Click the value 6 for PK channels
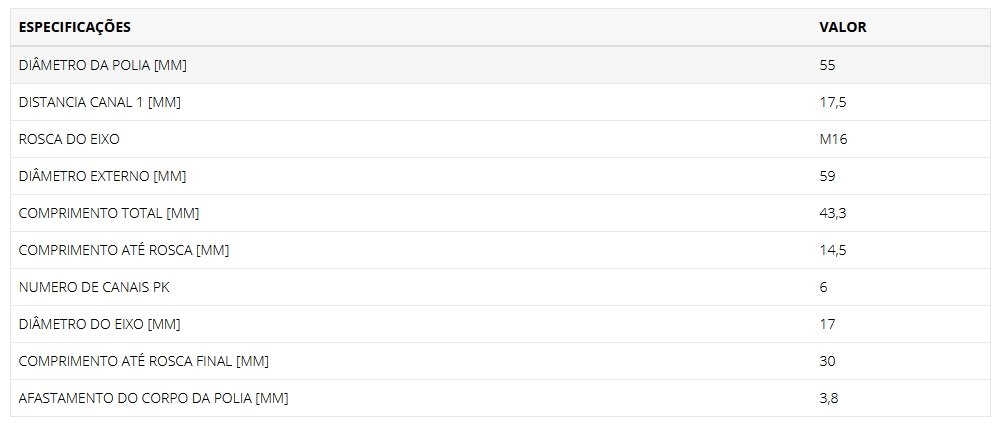Image resolution: width=1003 pixels, height=433 pixels. click(x=823, y=288)
